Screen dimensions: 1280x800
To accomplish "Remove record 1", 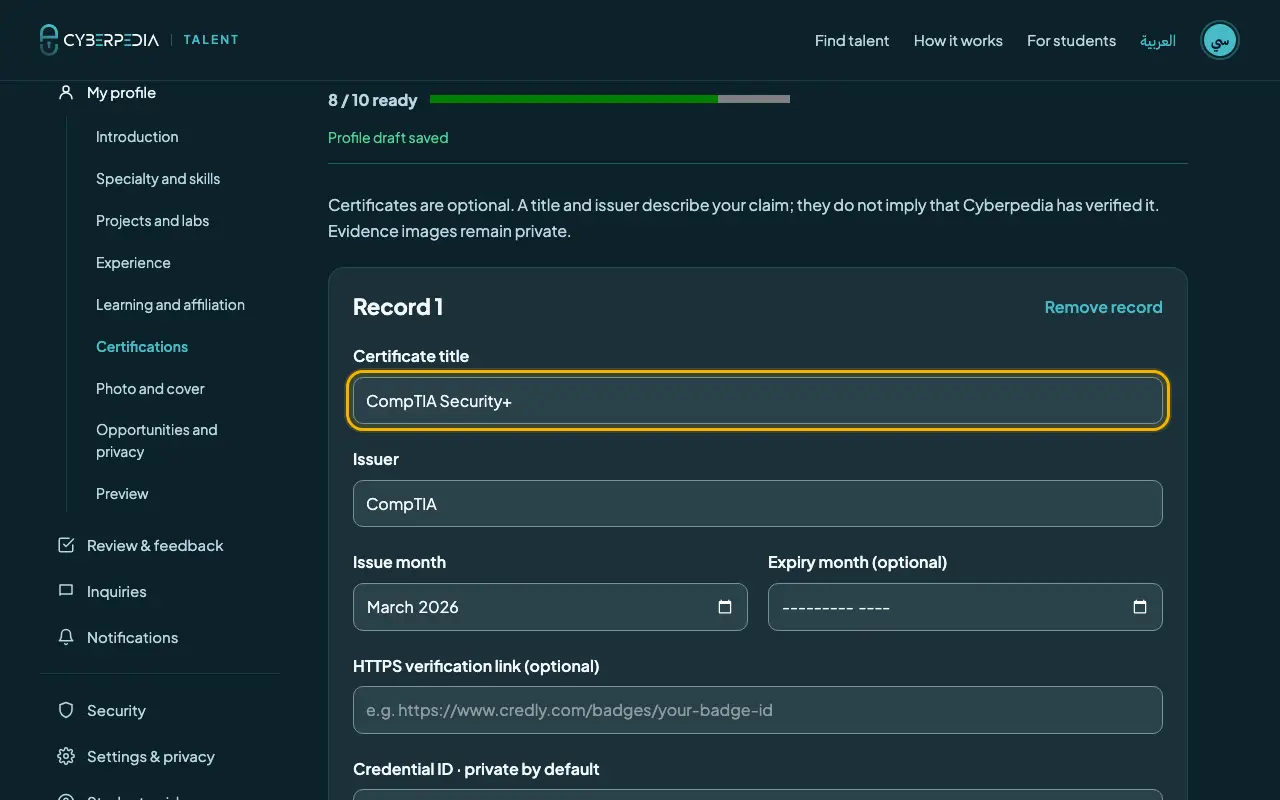I will (x=1103, y=307).
